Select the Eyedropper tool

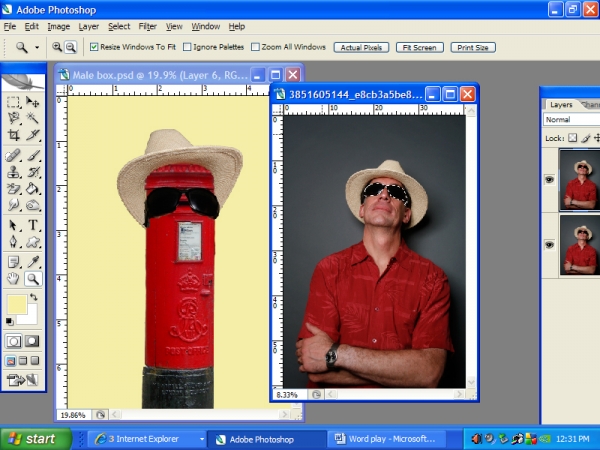(33, 262)
